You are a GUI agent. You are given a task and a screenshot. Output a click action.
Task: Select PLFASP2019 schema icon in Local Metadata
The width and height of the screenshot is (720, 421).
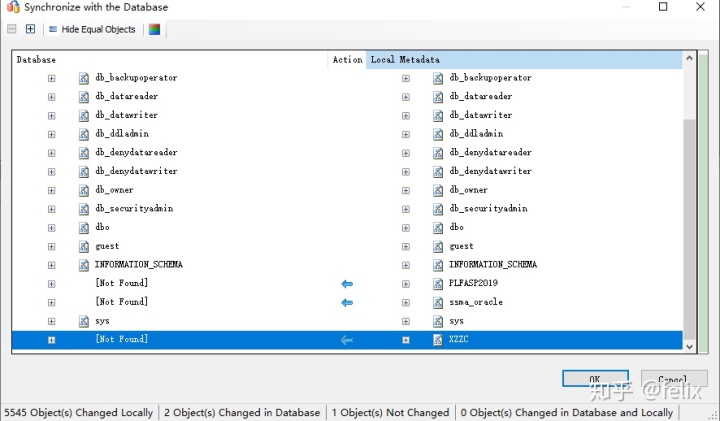coord(438,284)
